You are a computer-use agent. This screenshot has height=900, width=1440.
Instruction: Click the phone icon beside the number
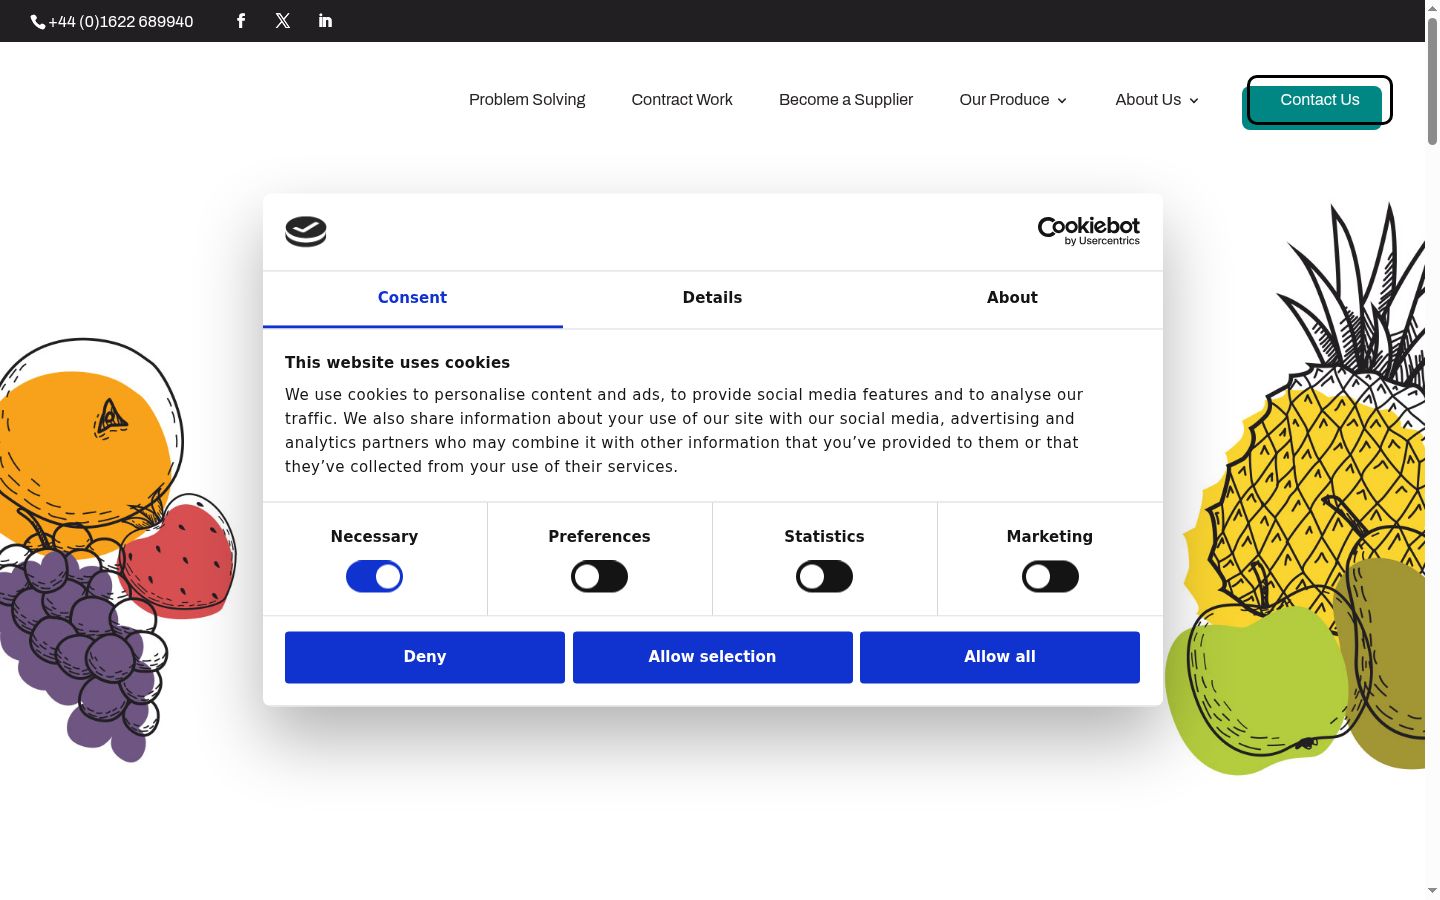point(38,22)
